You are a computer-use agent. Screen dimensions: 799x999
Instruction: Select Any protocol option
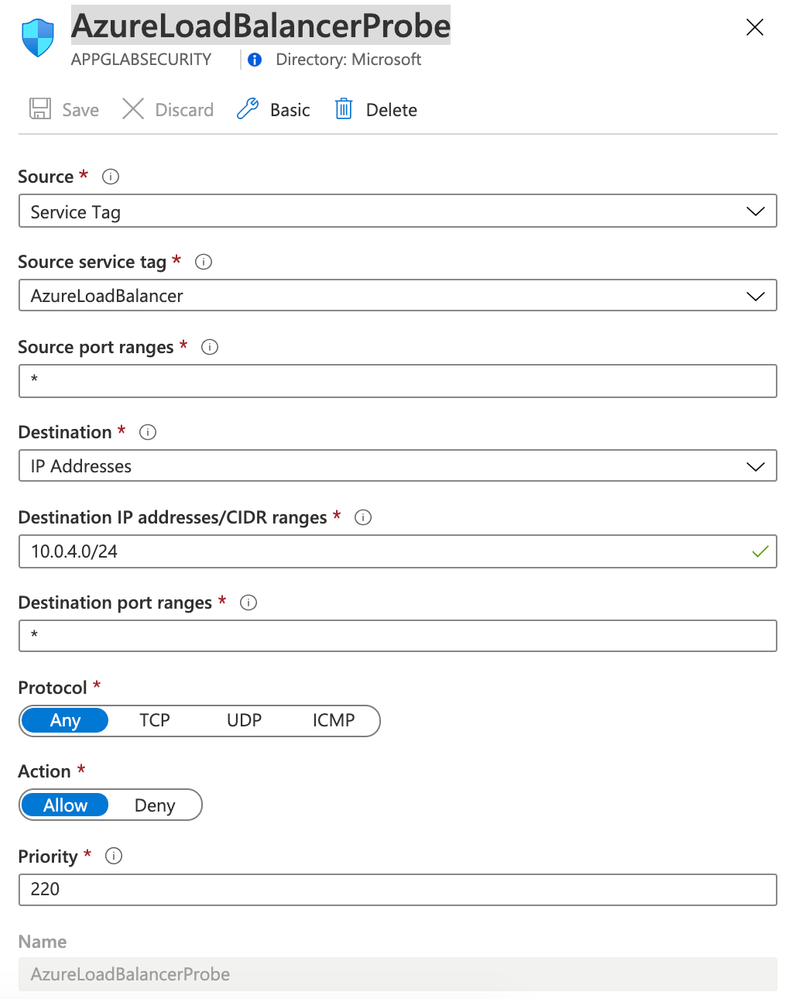pyautogui.click(x=65, y=720)
